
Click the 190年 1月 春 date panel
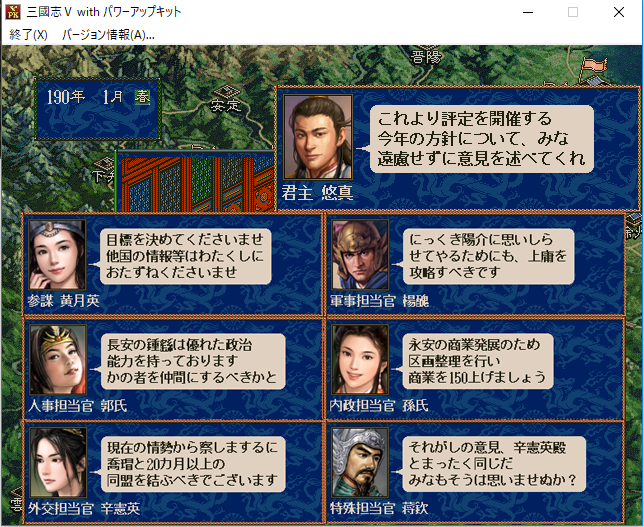point(98,108)
